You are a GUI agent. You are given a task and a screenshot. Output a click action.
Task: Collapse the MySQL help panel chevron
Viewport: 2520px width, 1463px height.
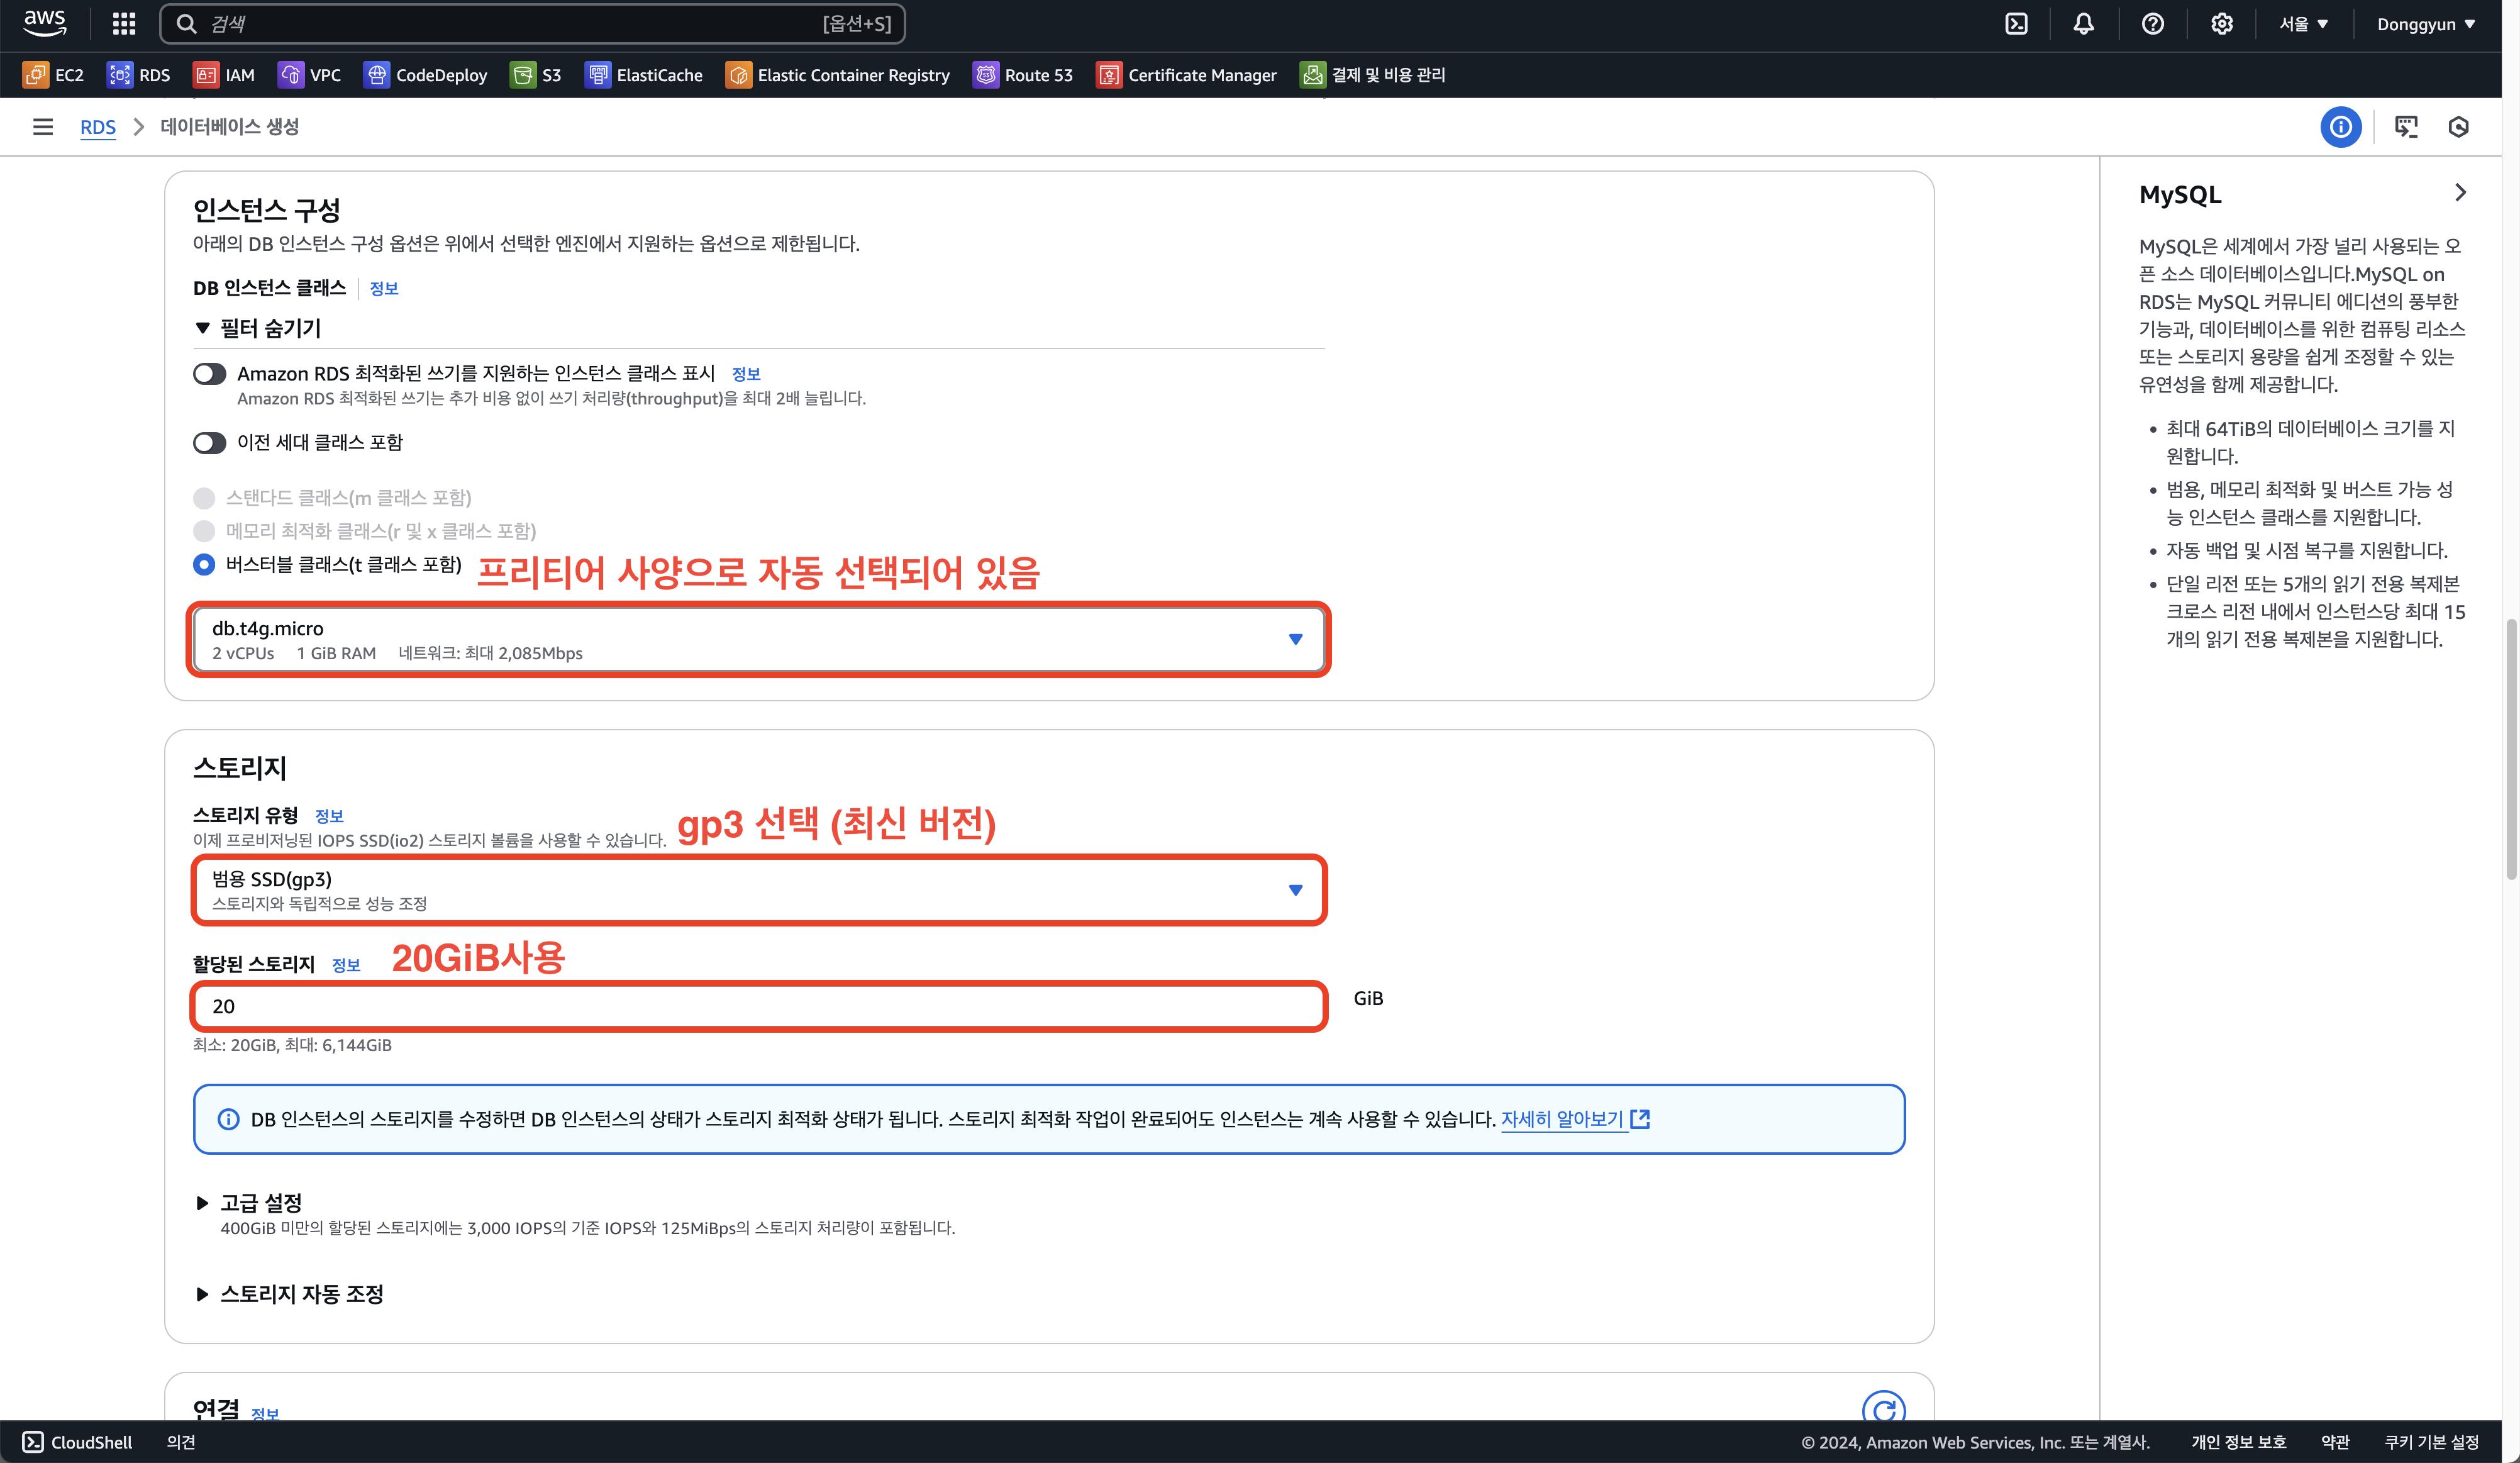[x=2460, y=193]
